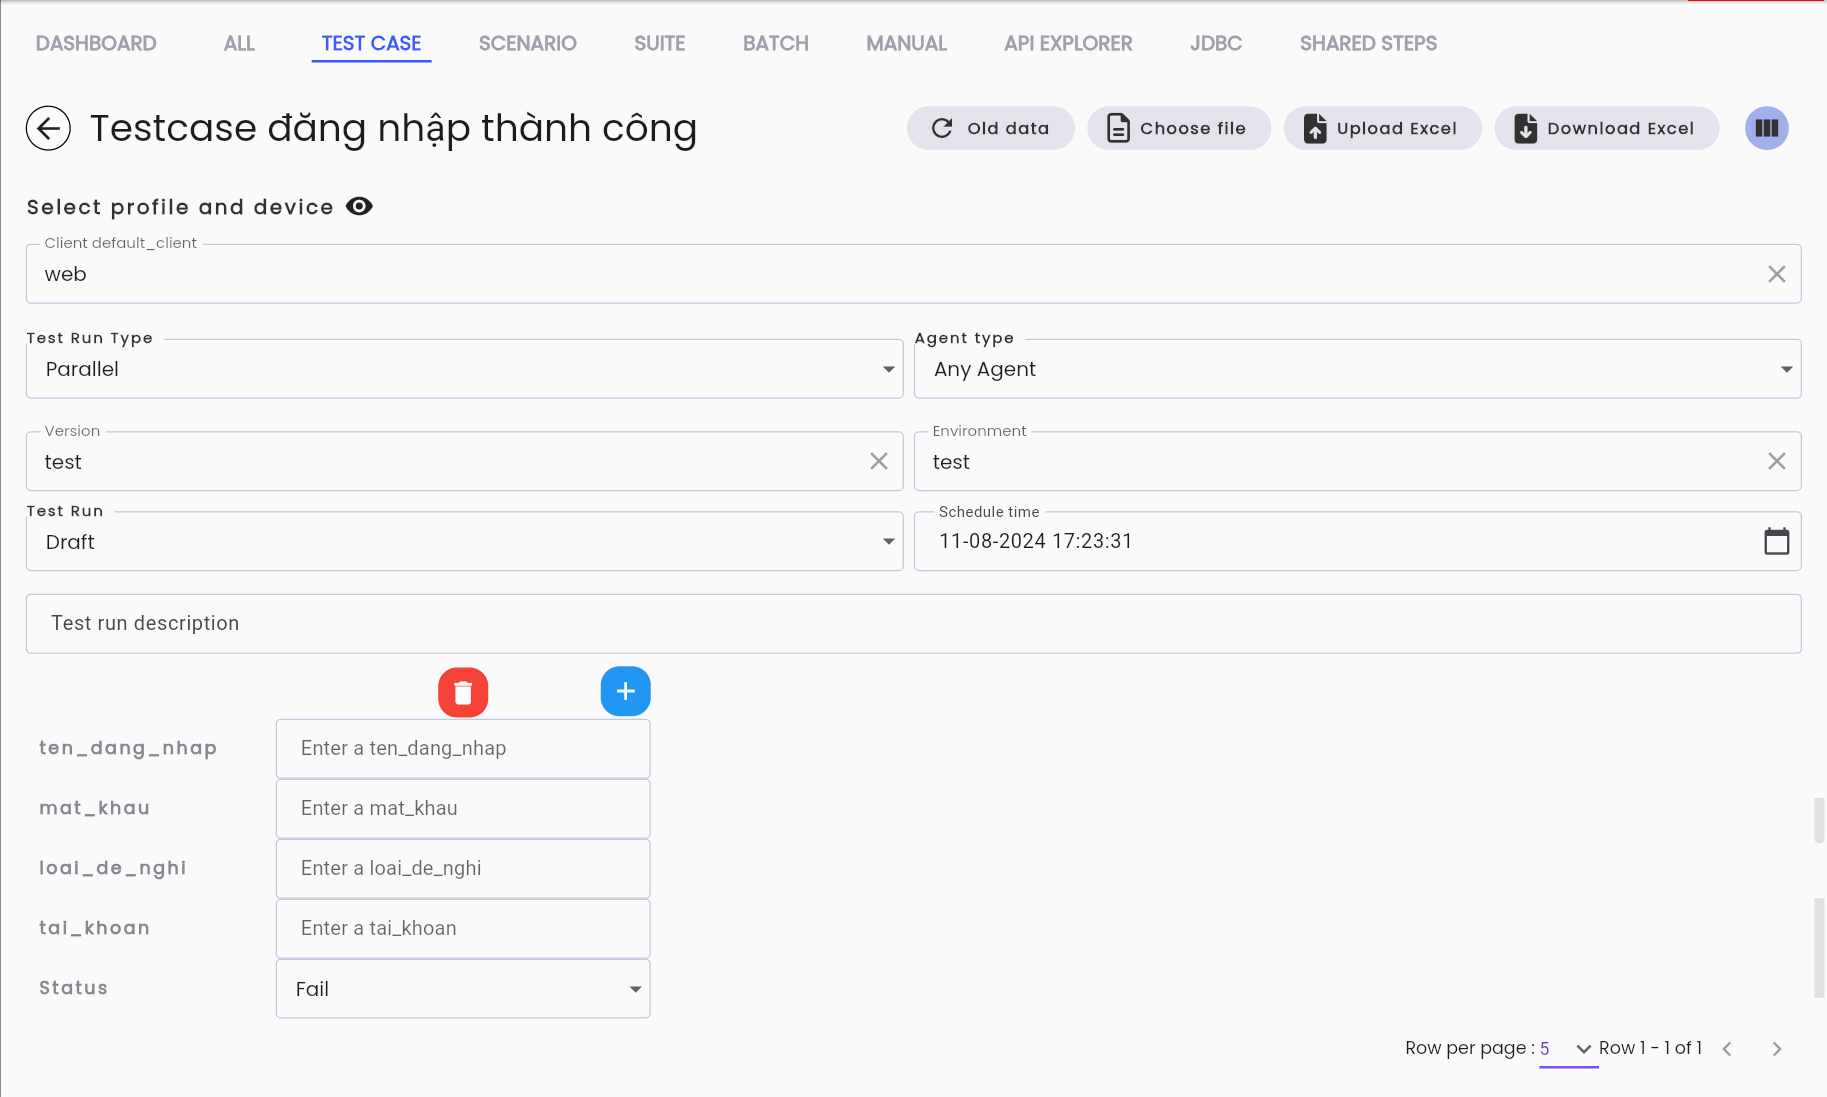The image size is (1827, 1097).
Task: Open the Schedule time calendar picker
Action: coord(1777,541)
